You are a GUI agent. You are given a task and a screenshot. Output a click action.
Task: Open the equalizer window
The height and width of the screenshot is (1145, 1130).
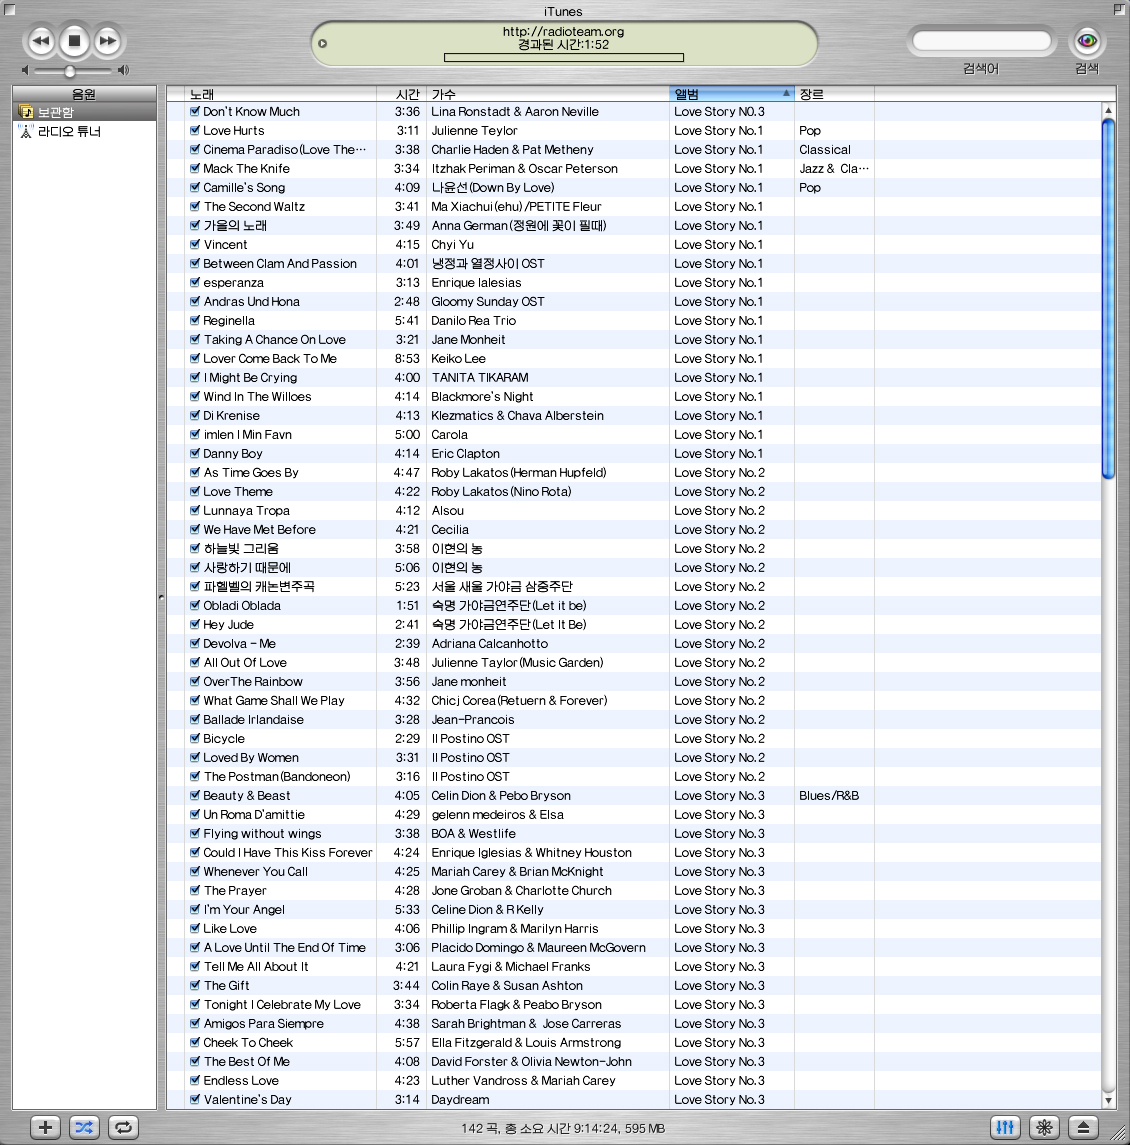coord(1005,1127)
